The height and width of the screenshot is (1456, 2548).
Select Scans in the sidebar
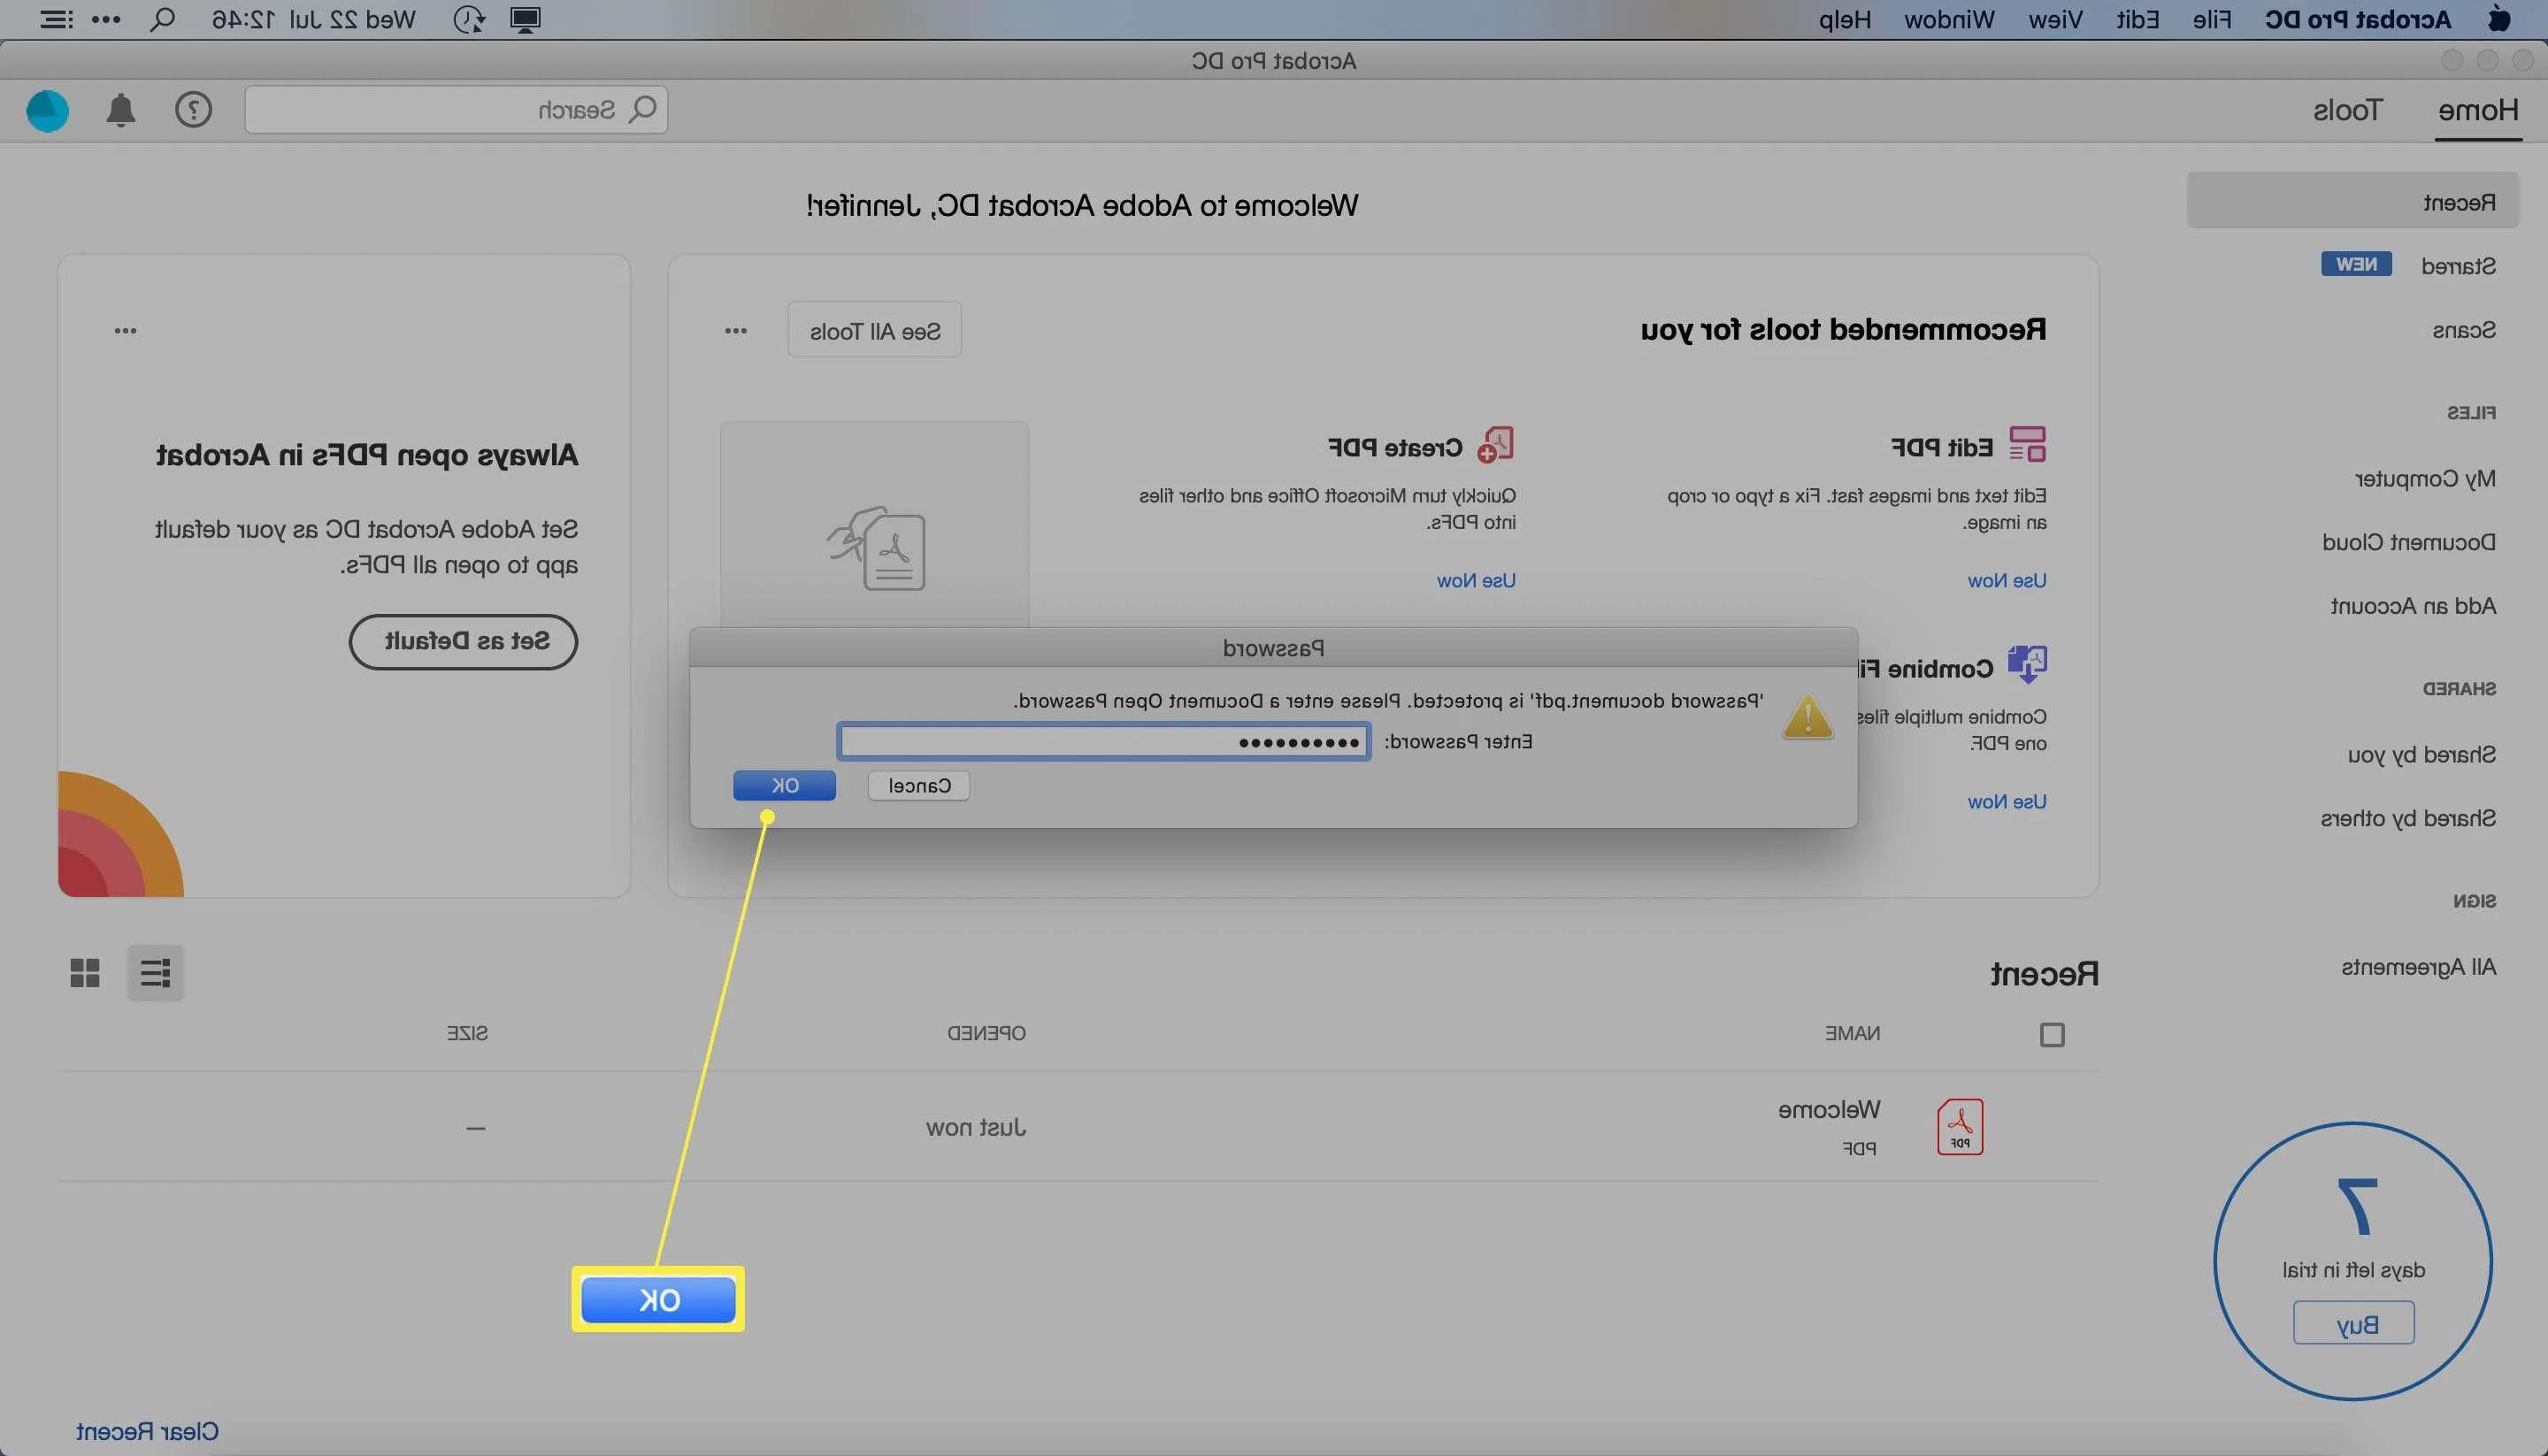(x=2463, y=330)
